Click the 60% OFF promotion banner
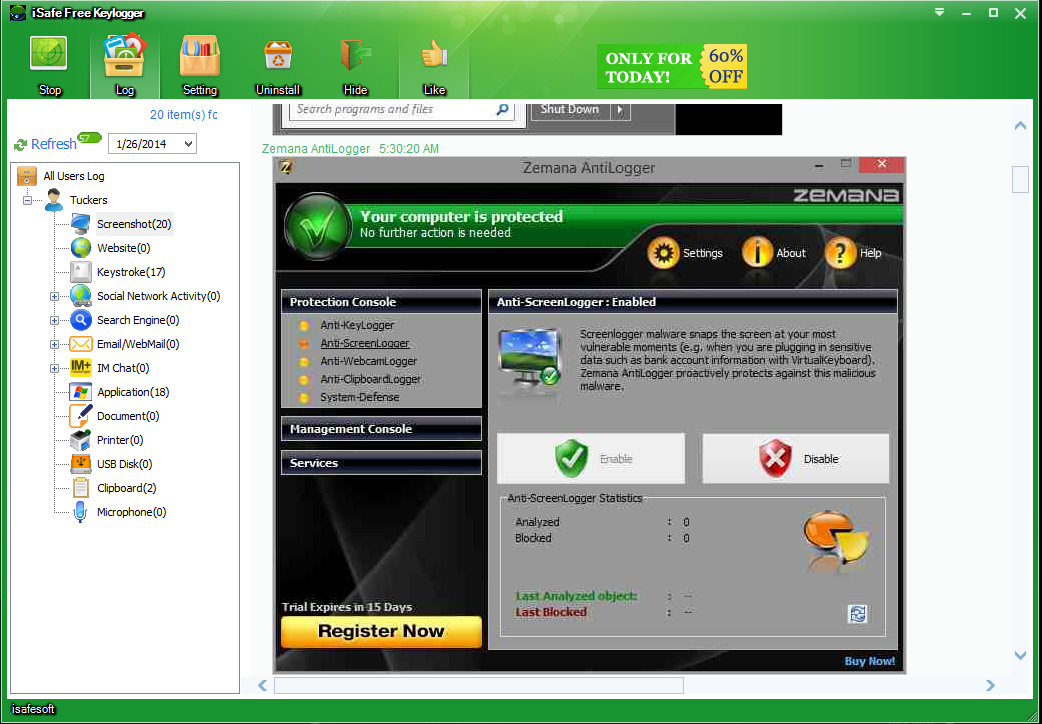1042x724 pixels. click(672, 66)
